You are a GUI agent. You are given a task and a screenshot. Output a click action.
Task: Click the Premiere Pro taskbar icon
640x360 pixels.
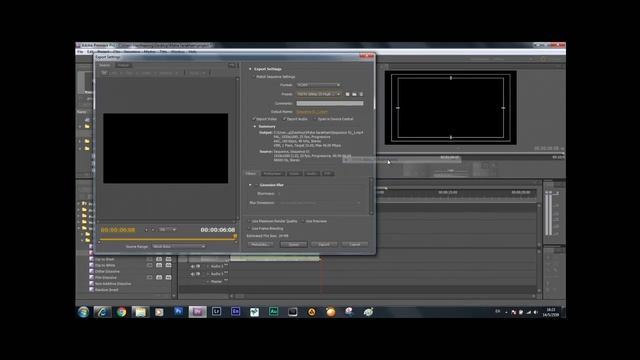coord(198,312)
